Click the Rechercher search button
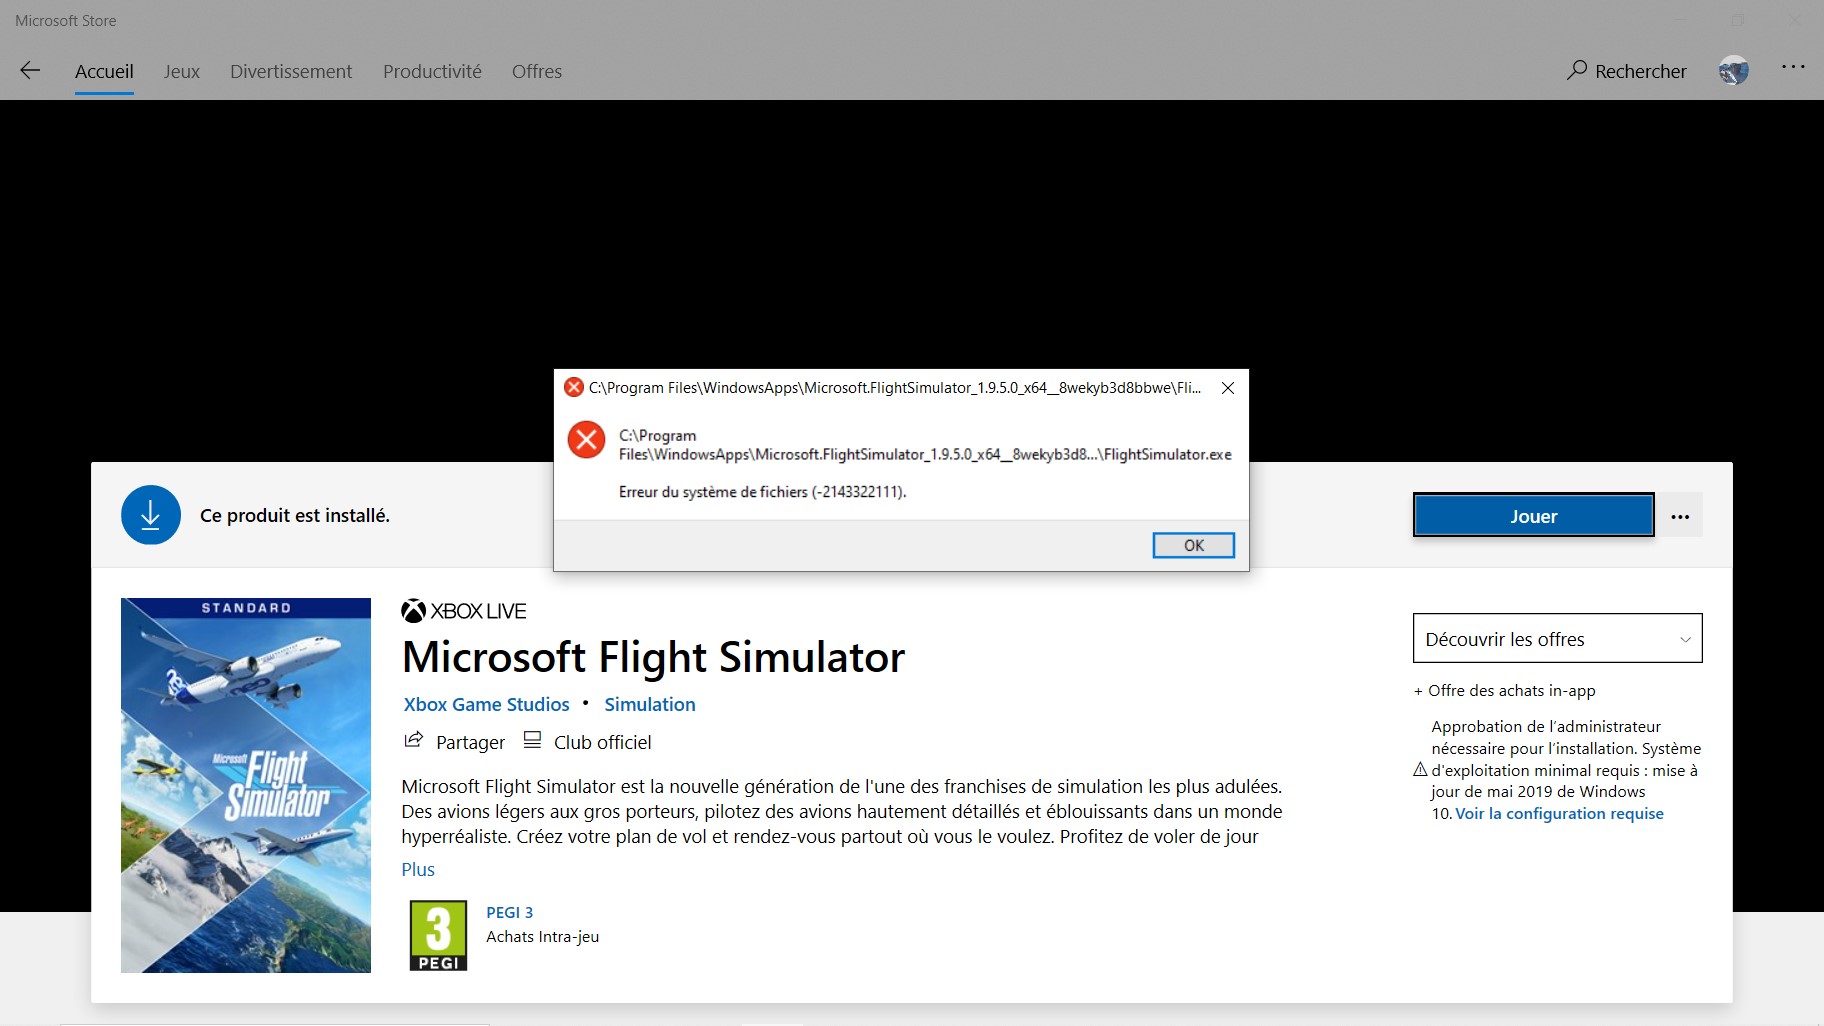 coord(1627,71)
